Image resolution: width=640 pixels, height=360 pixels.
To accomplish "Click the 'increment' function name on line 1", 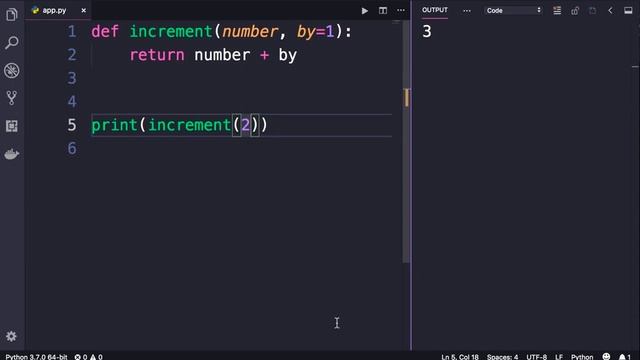I will click(x=171, y=31).
